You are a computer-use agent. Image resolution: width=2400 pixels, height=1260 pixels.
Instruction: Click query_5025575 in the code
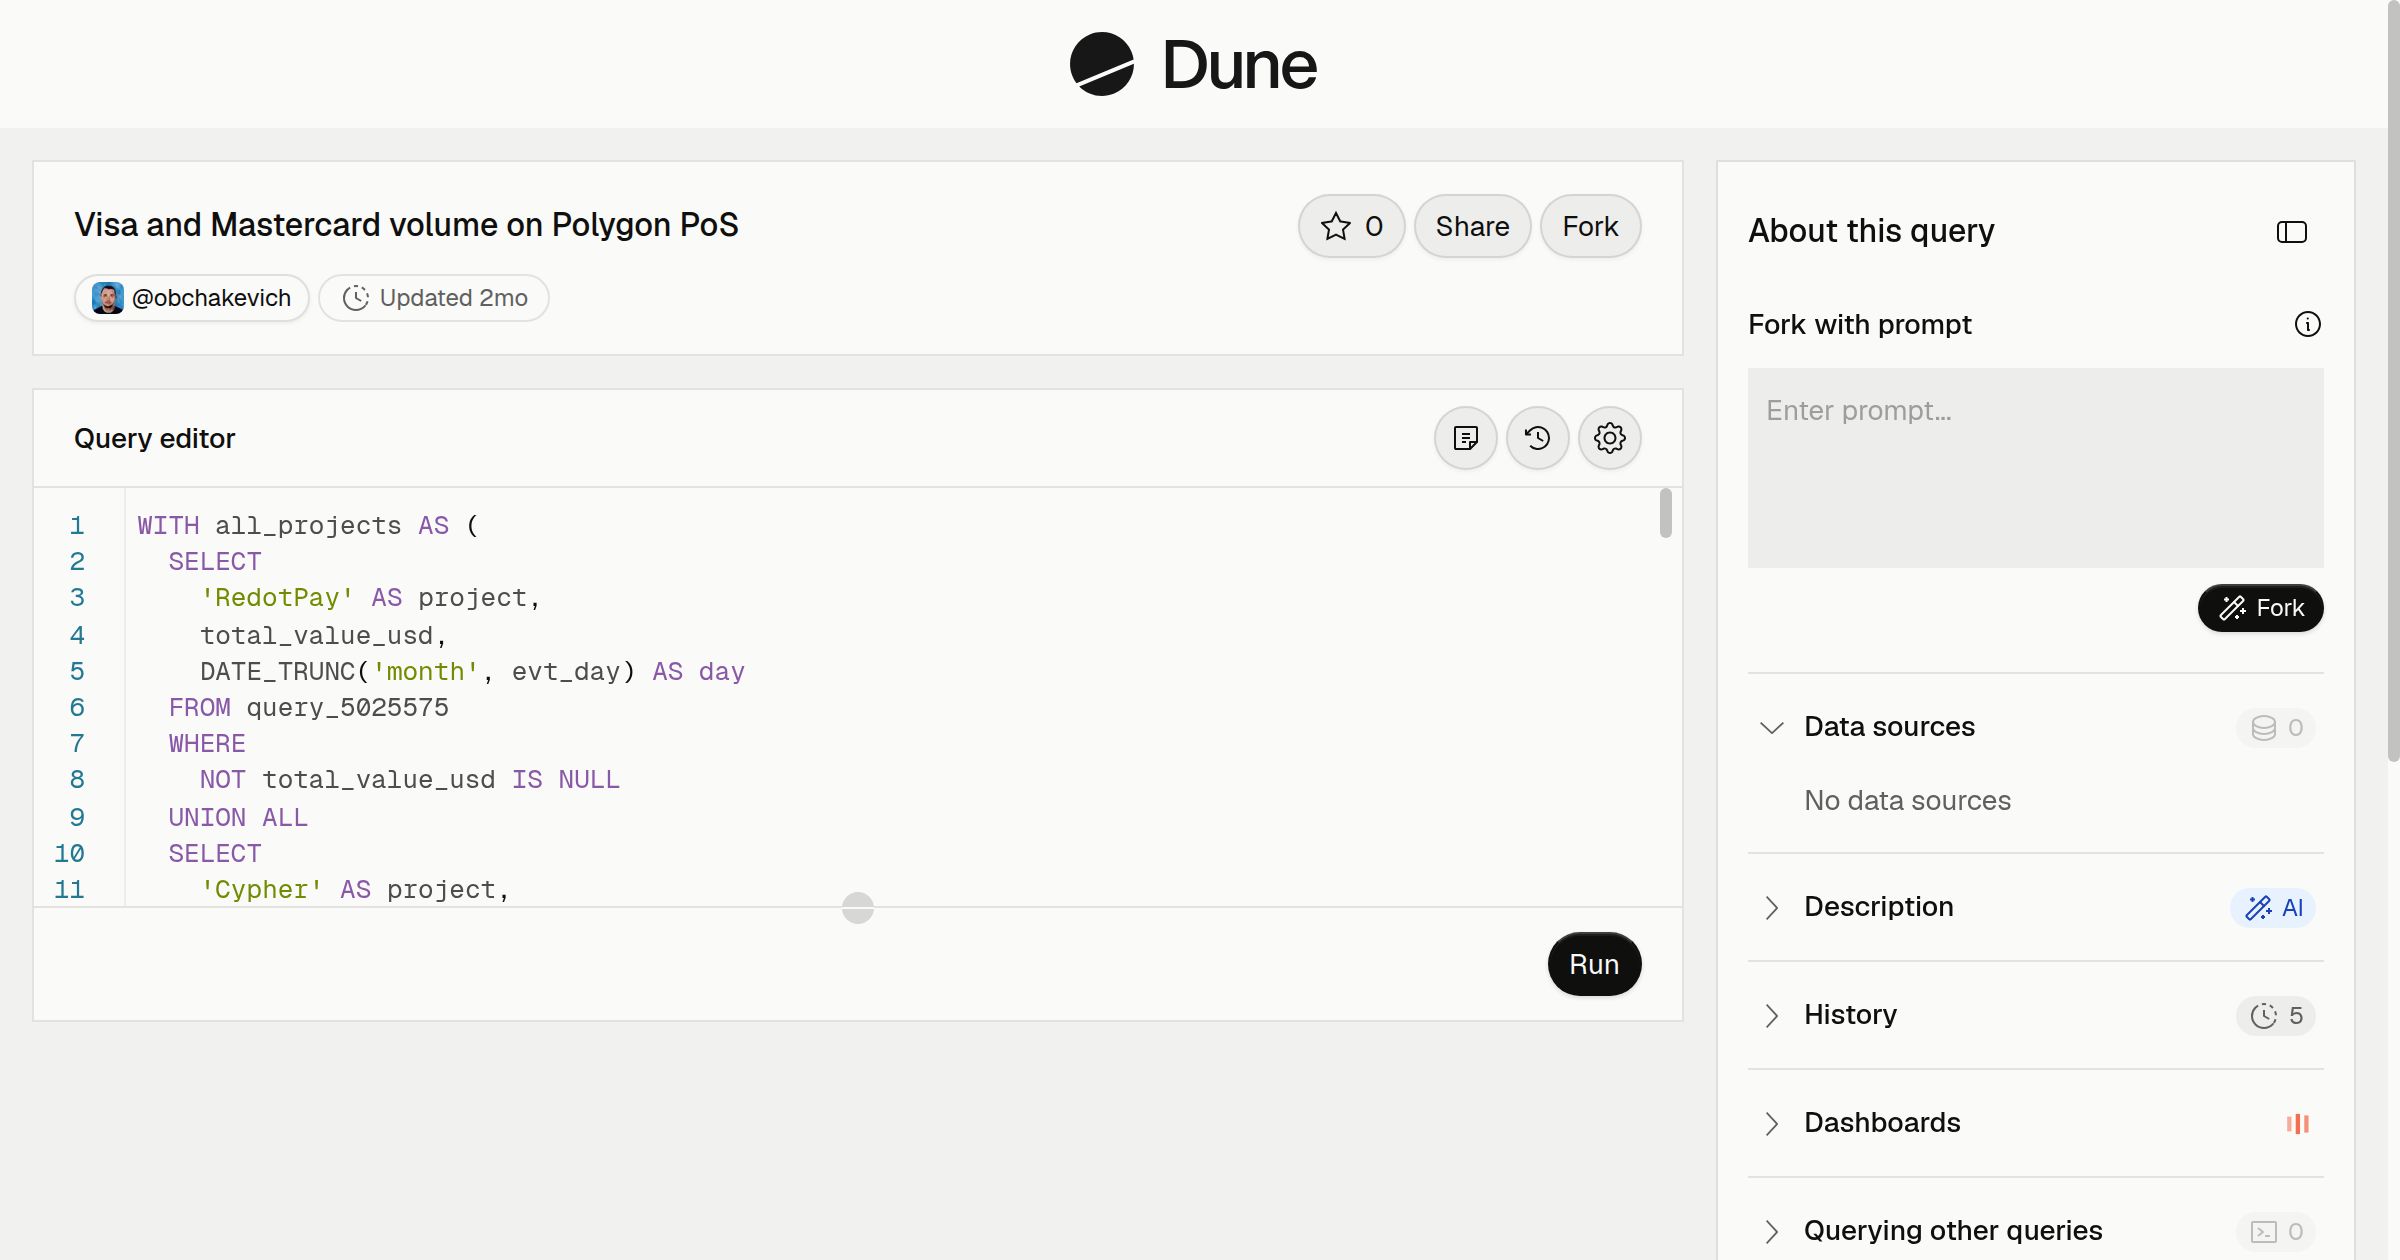[347, 708]
